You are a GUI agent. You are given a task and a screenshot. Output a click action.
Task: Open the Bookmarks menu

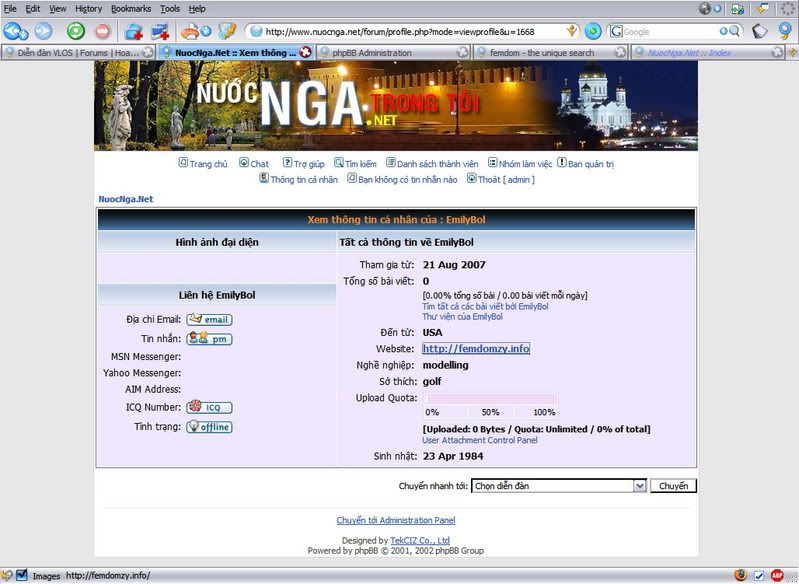point(131,8)
